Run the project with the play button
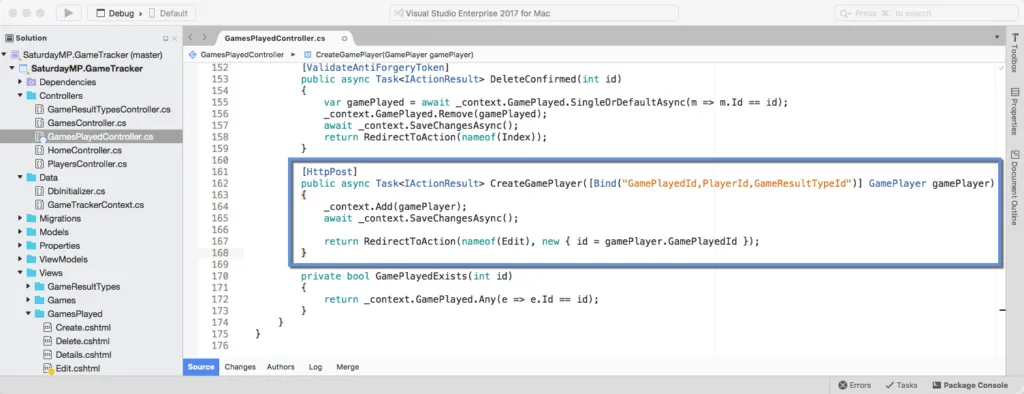 point(69,13)
